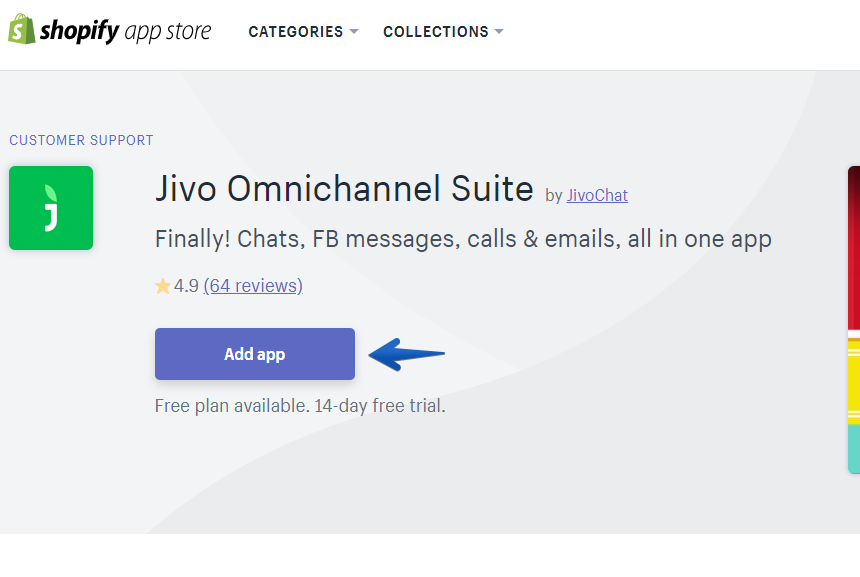Open the 64 reviews link
This screenshot has width=860, height=577.
tap(253, 286)
